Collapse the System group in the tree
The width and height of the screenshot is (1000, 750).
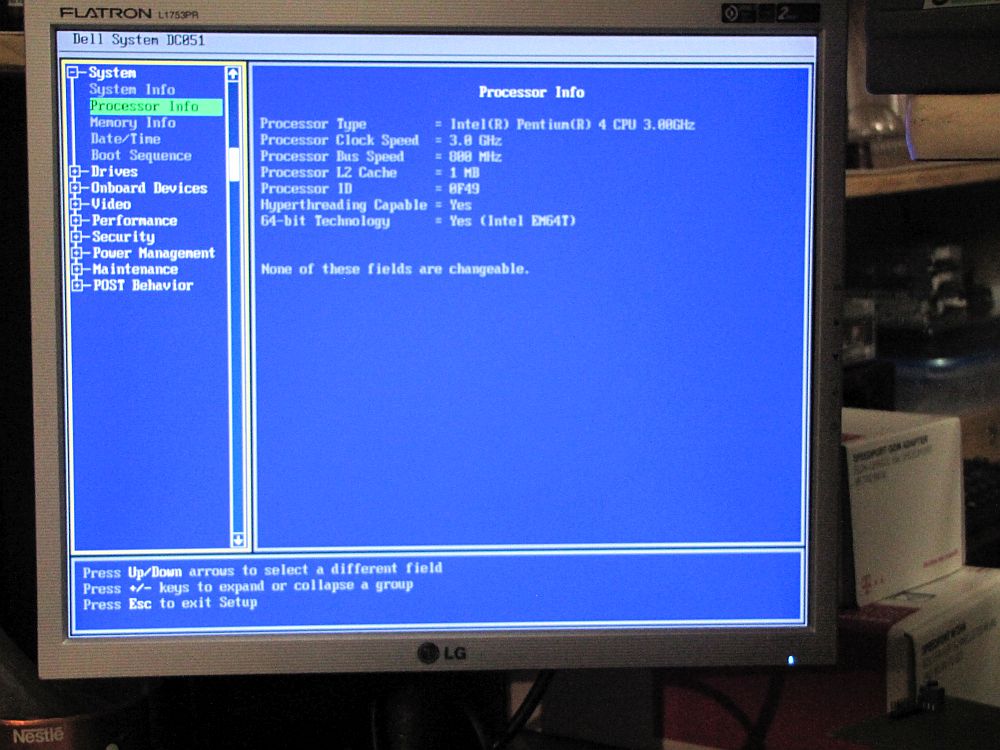(73, 72)
